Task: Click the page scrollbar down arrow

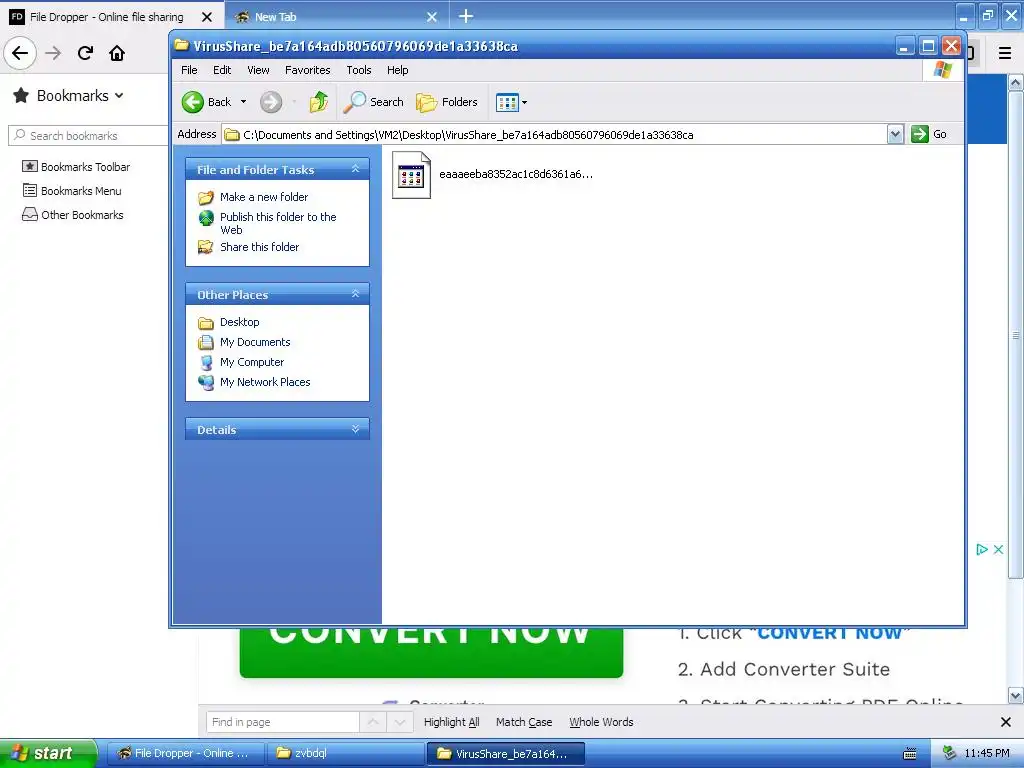Action: [x=1016, y=695]
